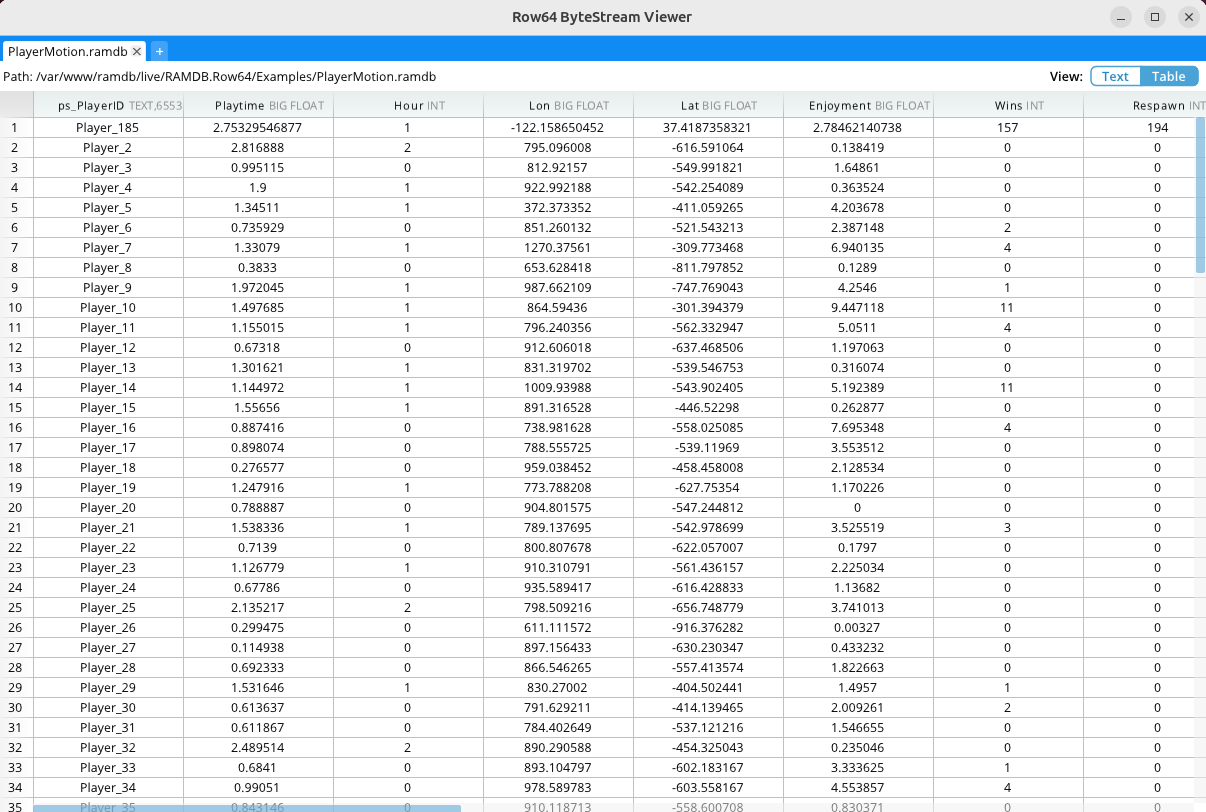Select the Player_34 cell
Screen dimensions: 1206x812
pos(108,788)
